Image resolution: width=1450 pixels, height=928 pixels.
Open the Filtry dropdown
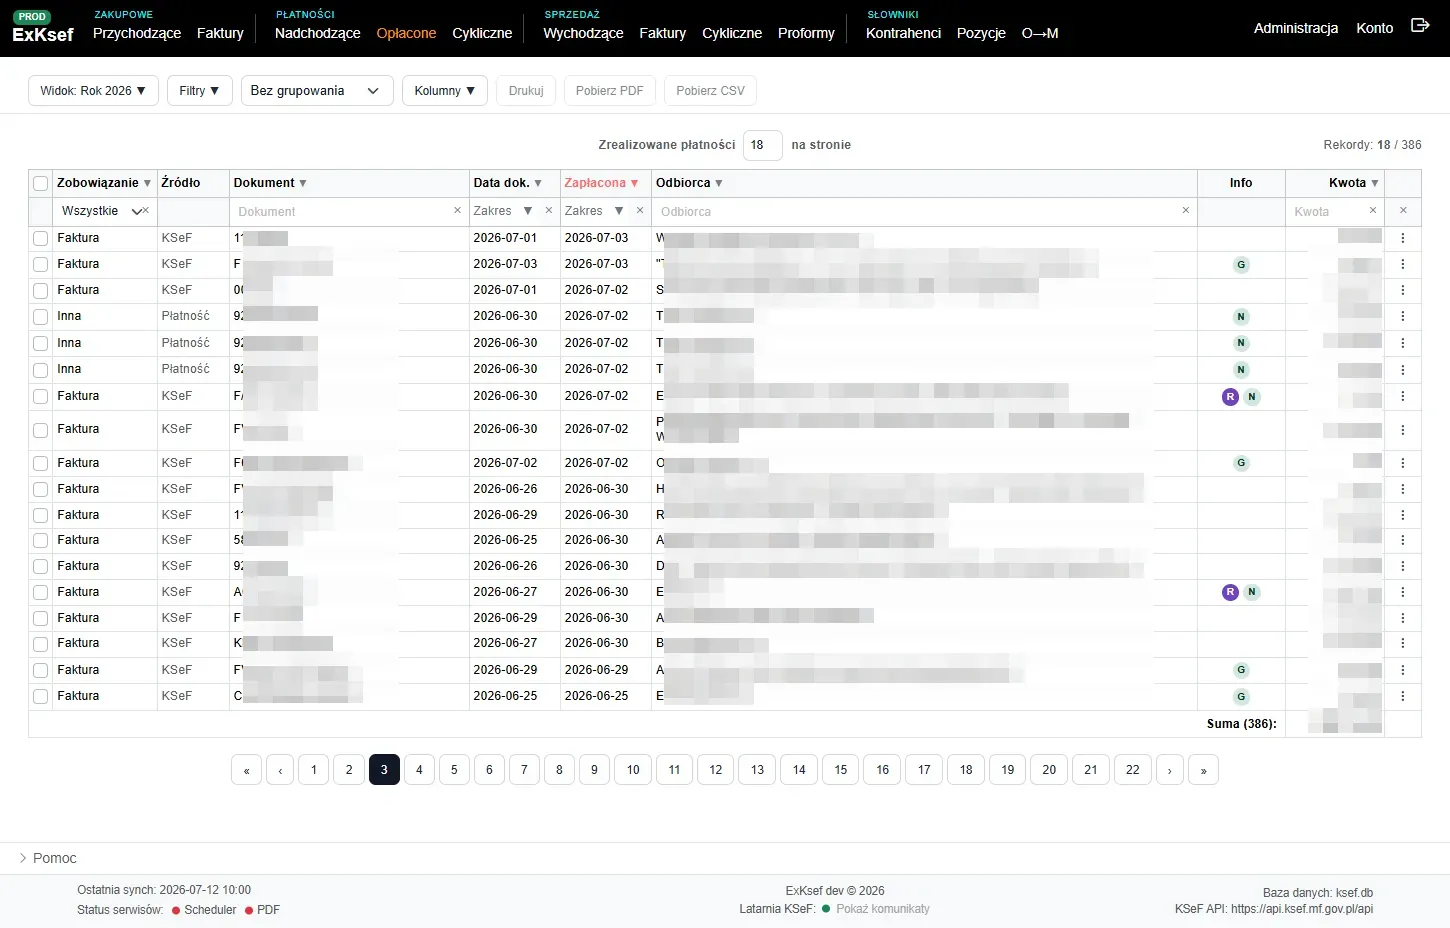pos(199,90)
